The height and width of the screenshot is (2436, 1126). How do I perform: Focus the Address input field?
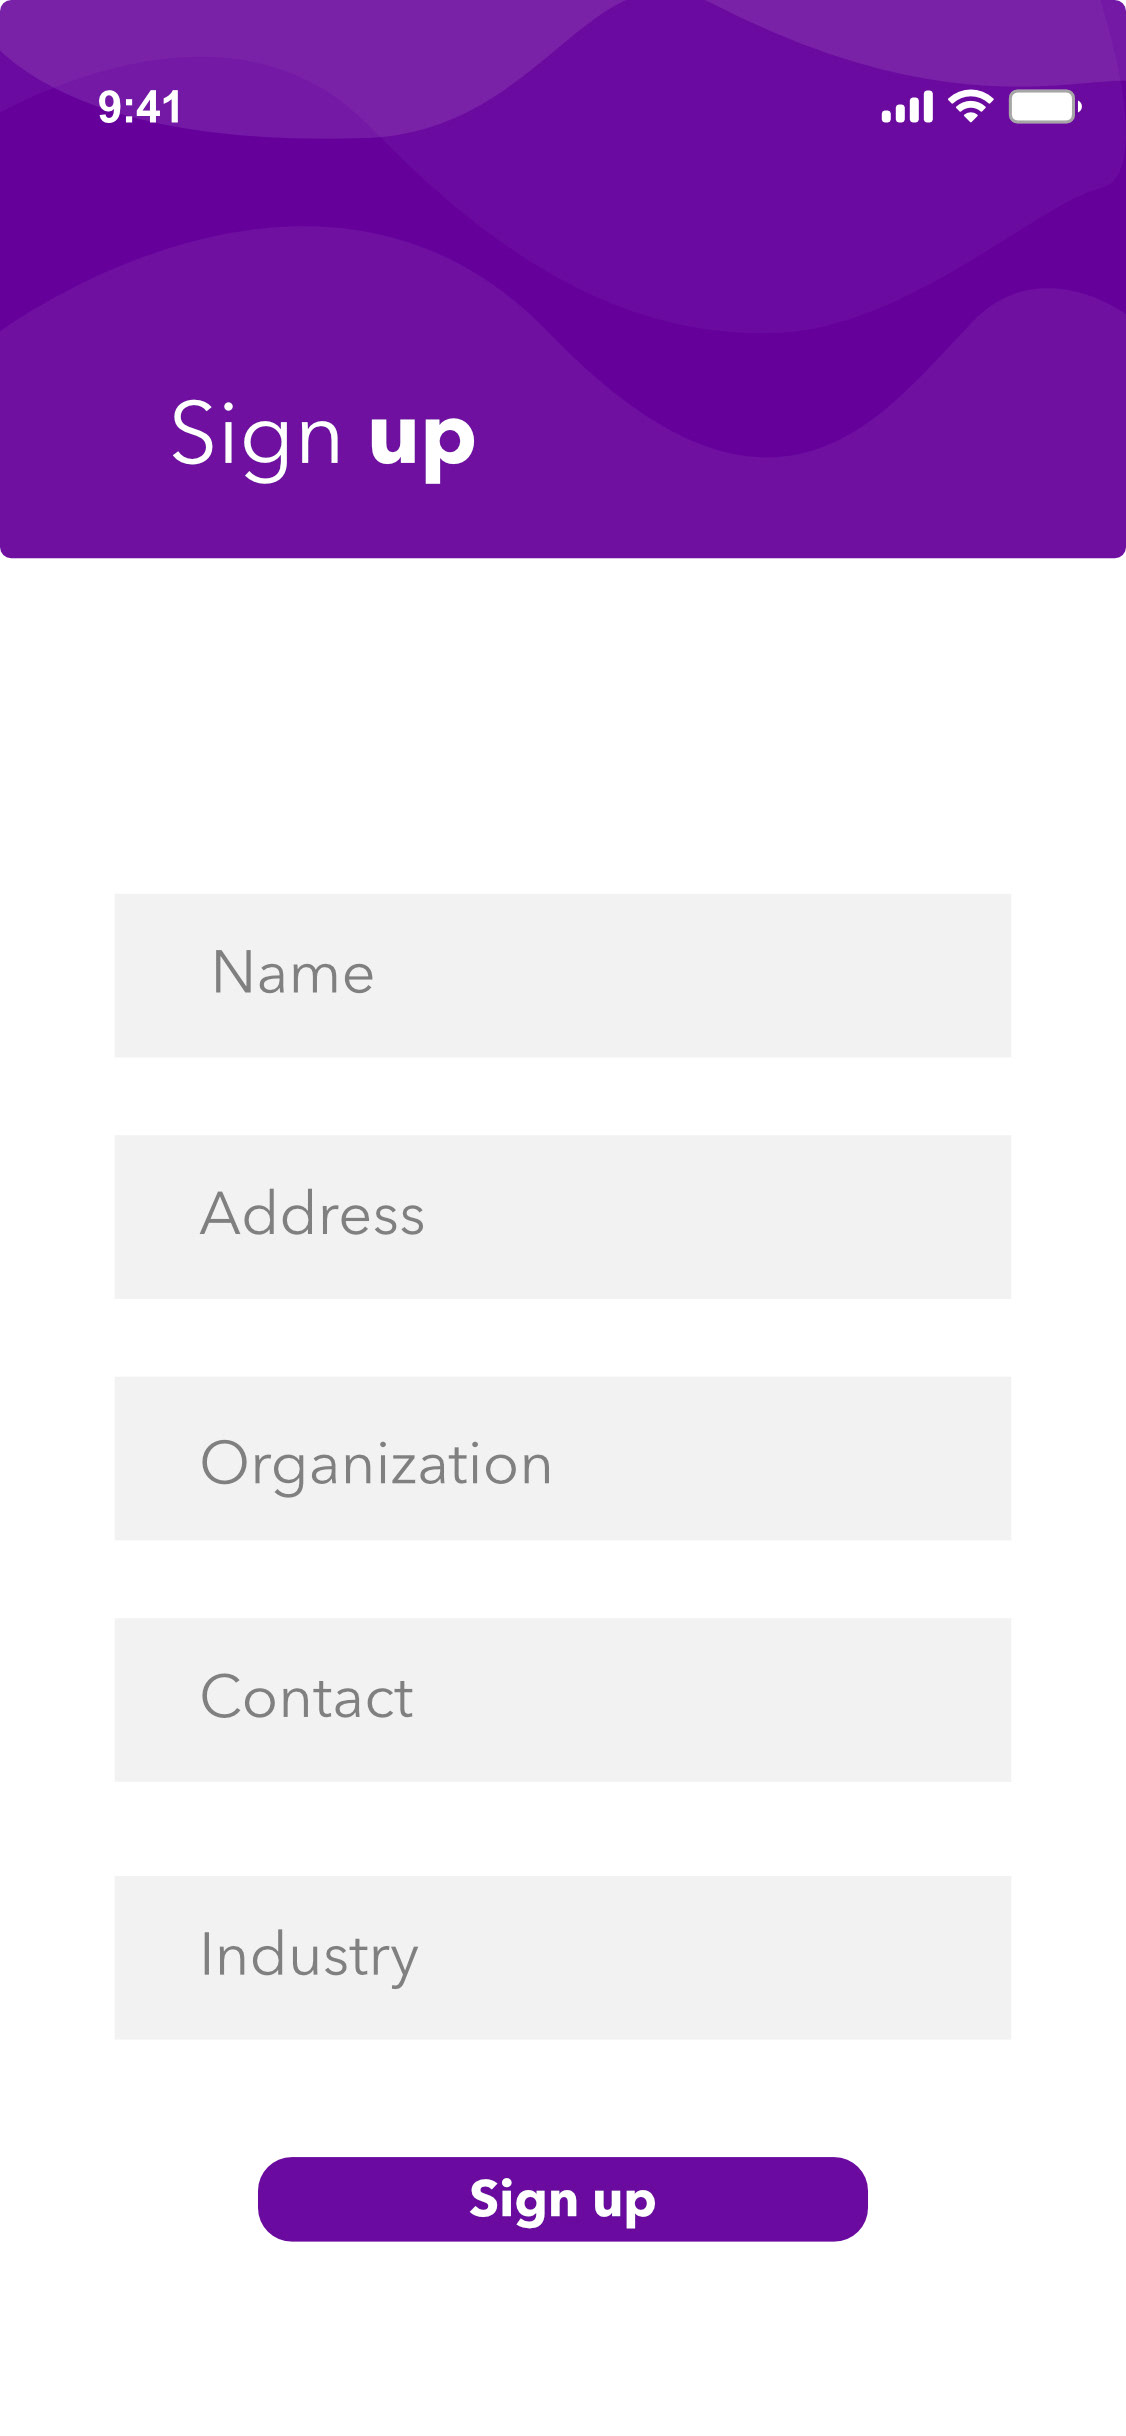tap(563, 1217)
